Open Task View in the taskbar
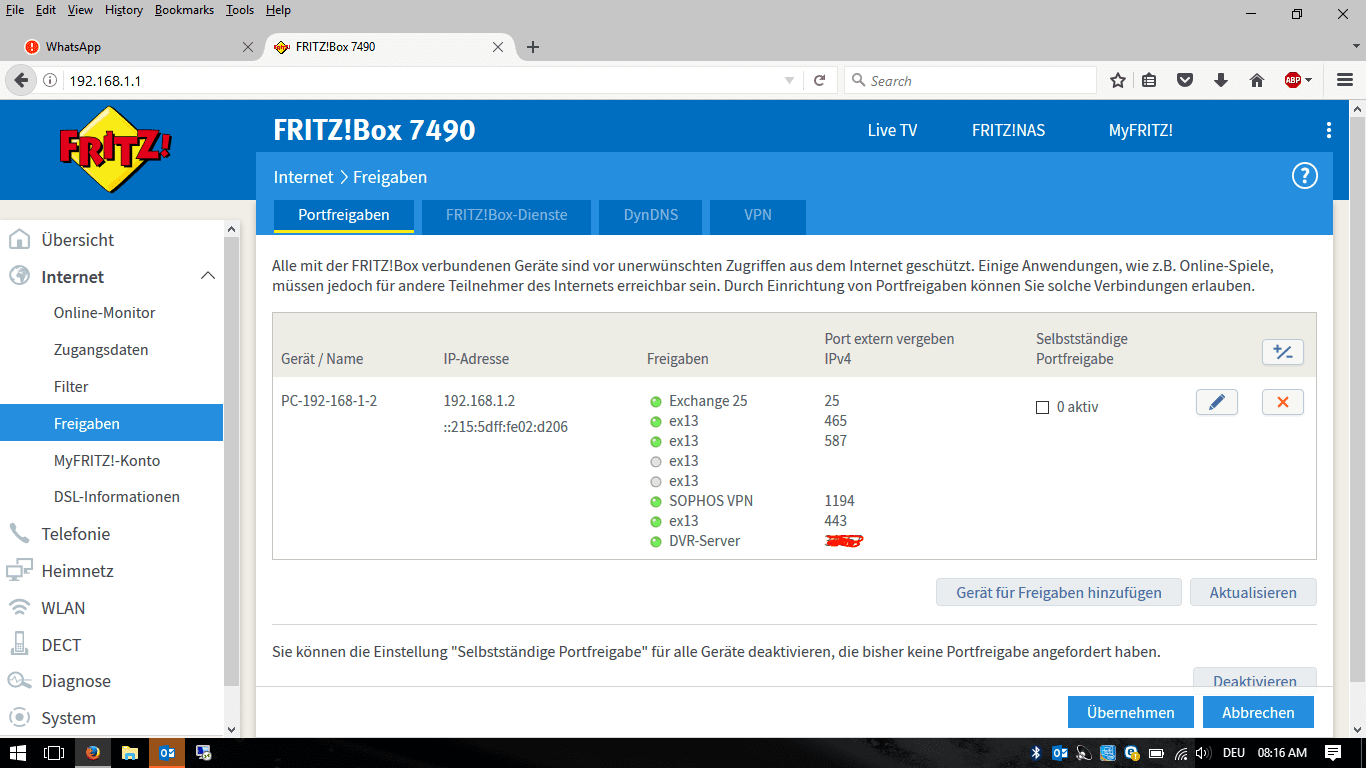1366x768 pixels. pos(55,753)
